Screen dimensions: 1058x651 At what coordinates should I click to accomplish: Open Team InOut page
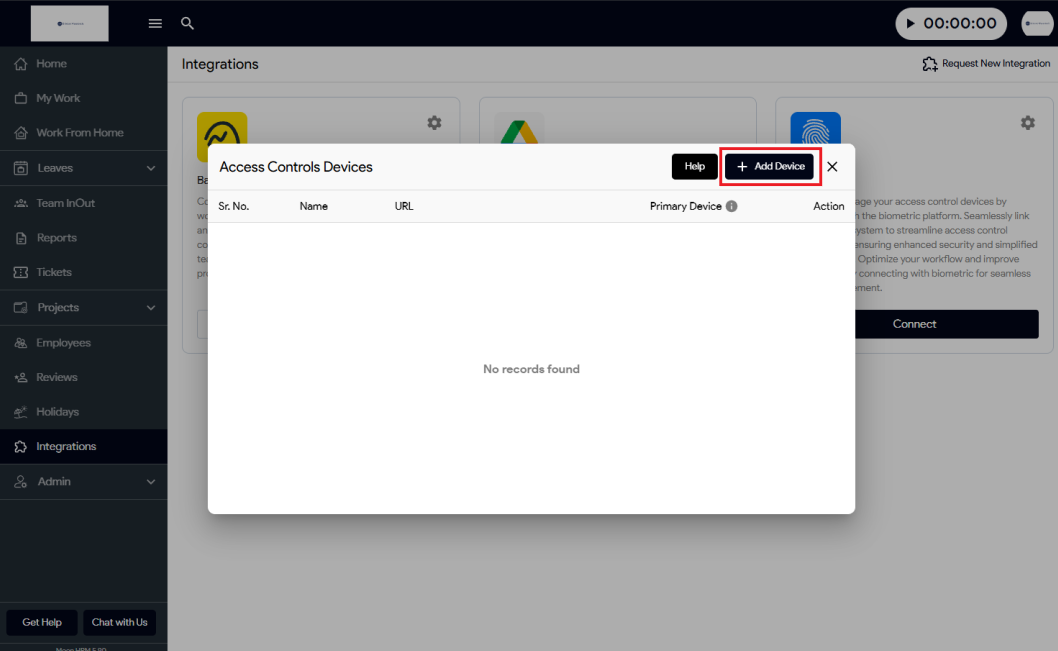pos(65,203)
